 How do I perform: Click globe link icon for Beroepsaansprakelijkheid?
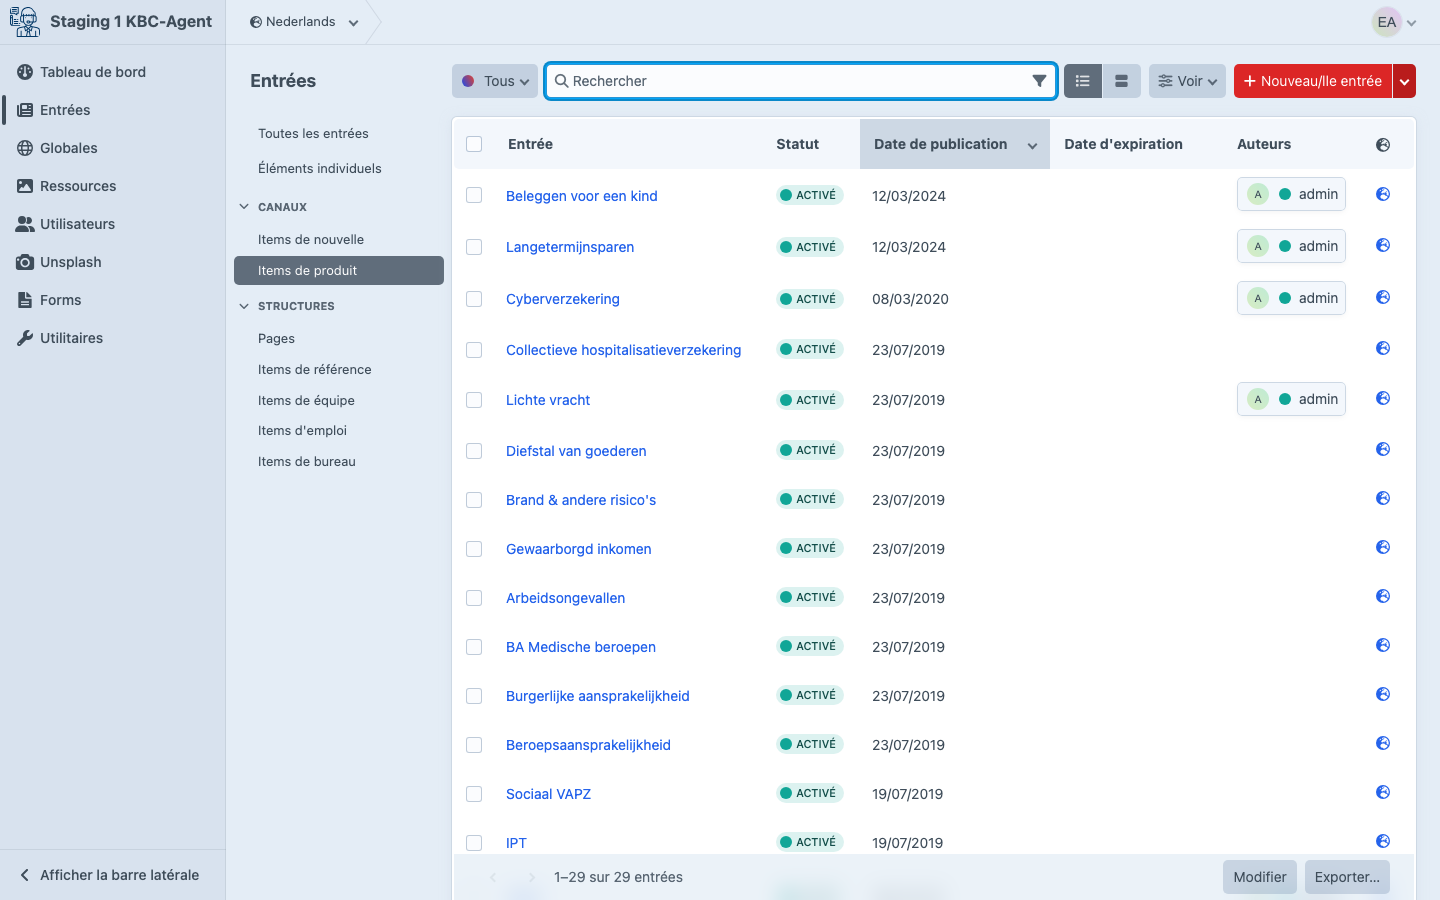(1383, 743)
